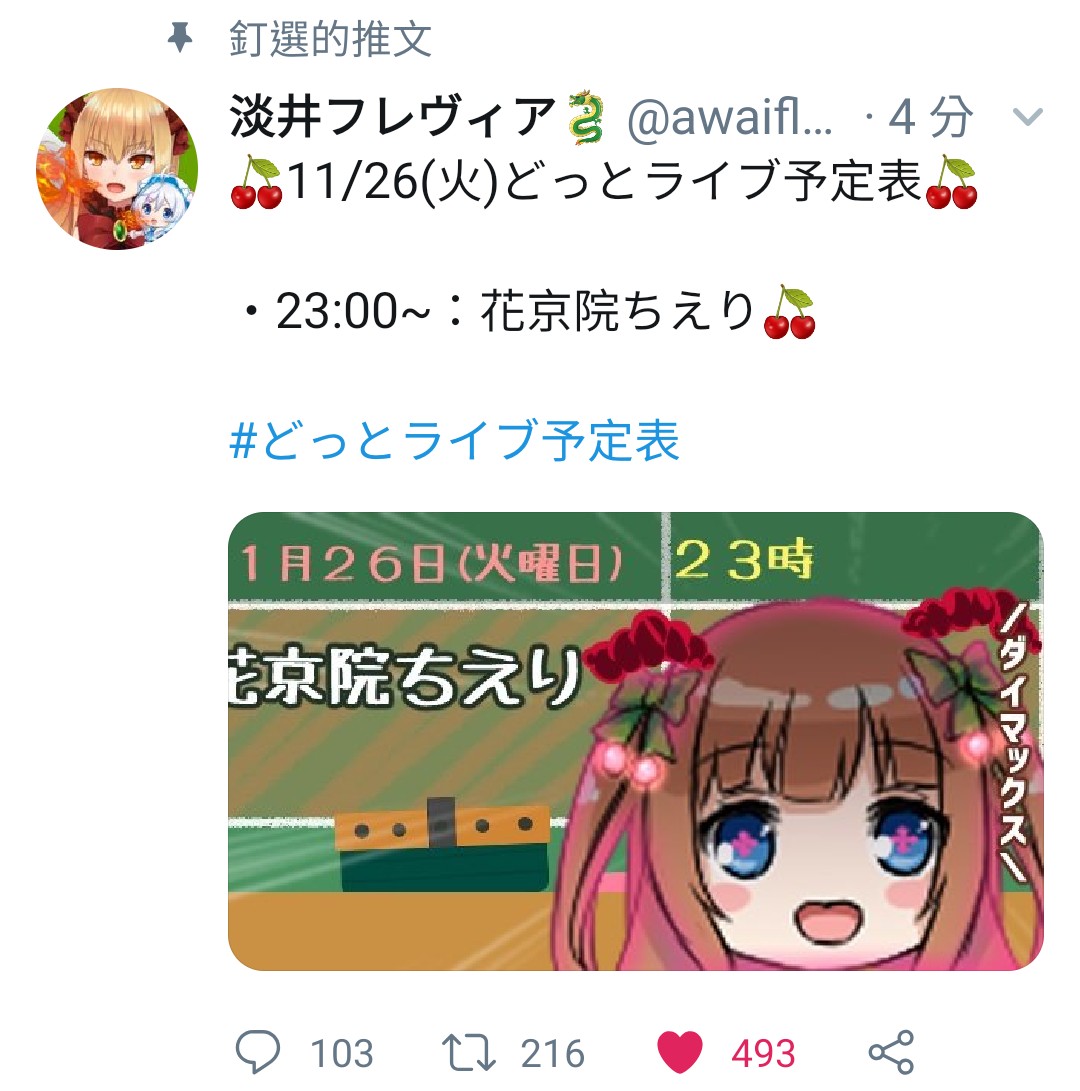Click the dragon emoji beside the name

[586, 117]
